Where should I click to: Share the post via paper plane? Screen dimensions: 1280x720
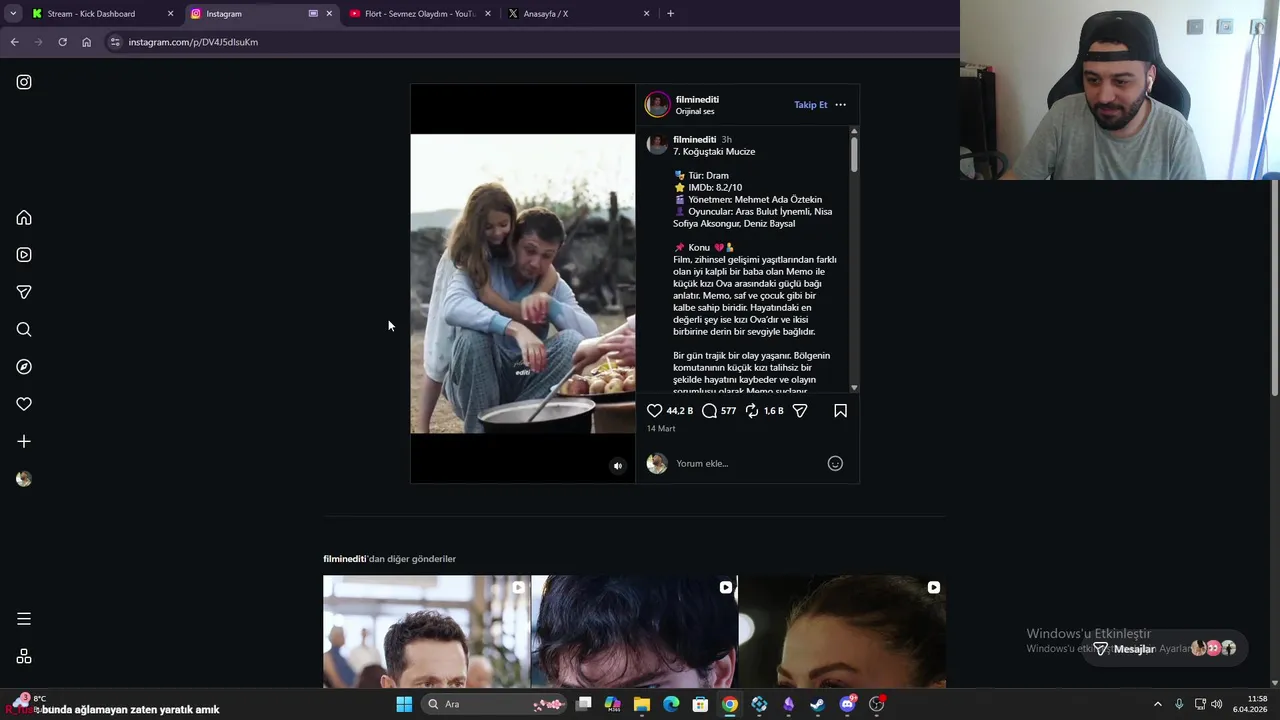[x=800, y=411]
